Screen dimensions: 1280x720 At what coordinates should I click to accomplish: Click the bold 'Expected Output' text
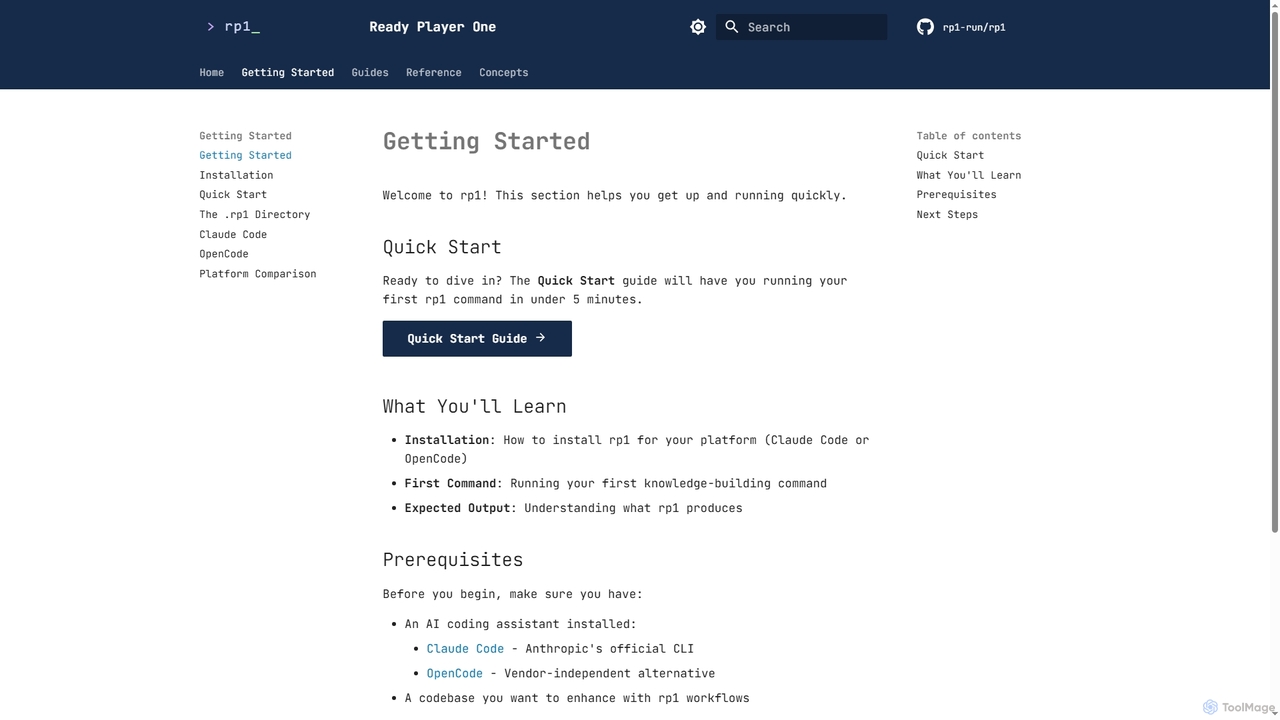[458, 508]
